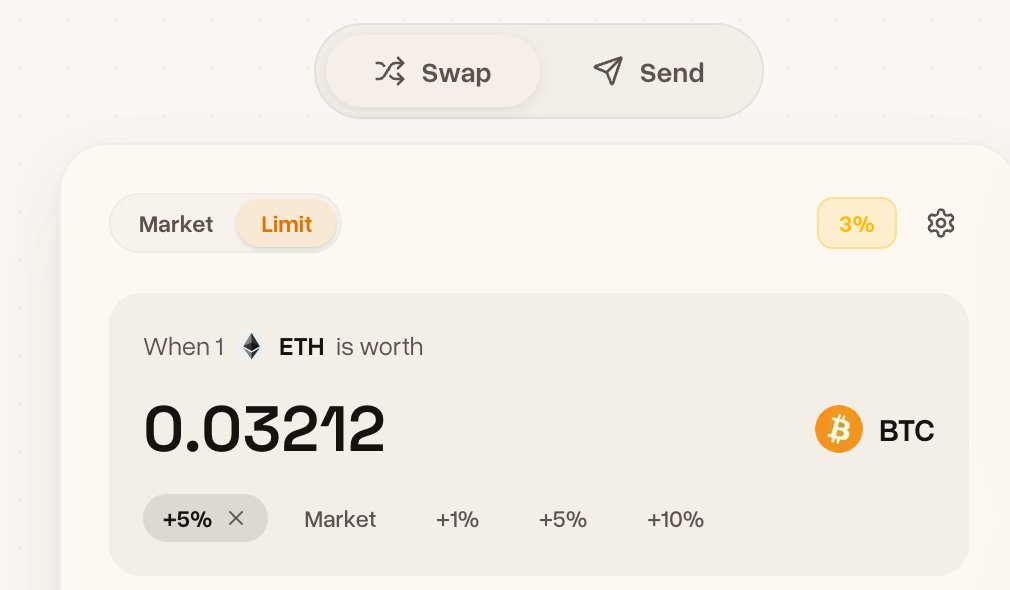Choose the unselected +5% price preset
Viewport: 1010px width, 590px height.
pyautogui.click(x=562, y=520)
